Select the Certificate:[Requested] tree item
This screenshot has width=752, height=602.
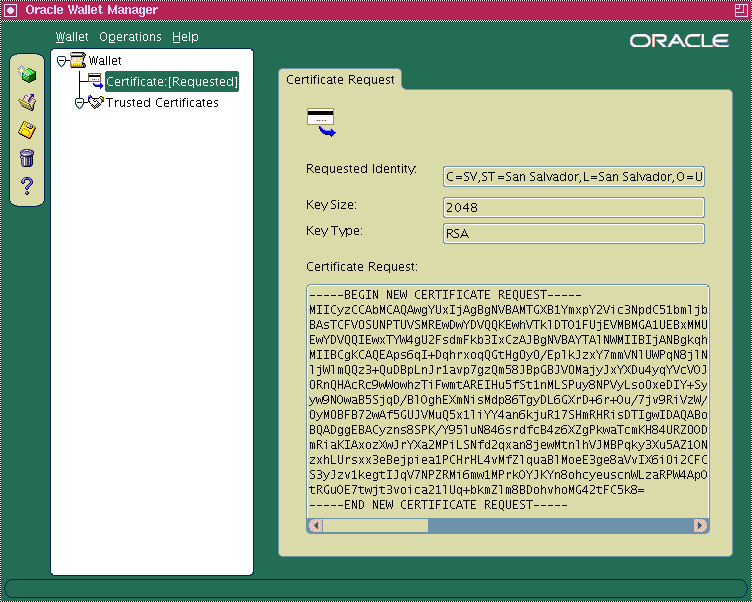click(x=172, y=82)
